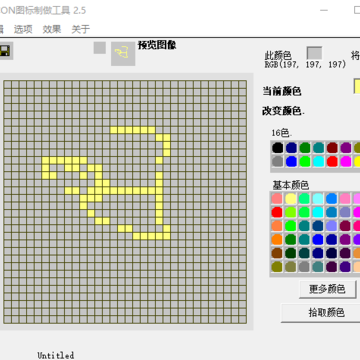Select the small gray preview square
The image size is (360, 360).
coord(100,48)
